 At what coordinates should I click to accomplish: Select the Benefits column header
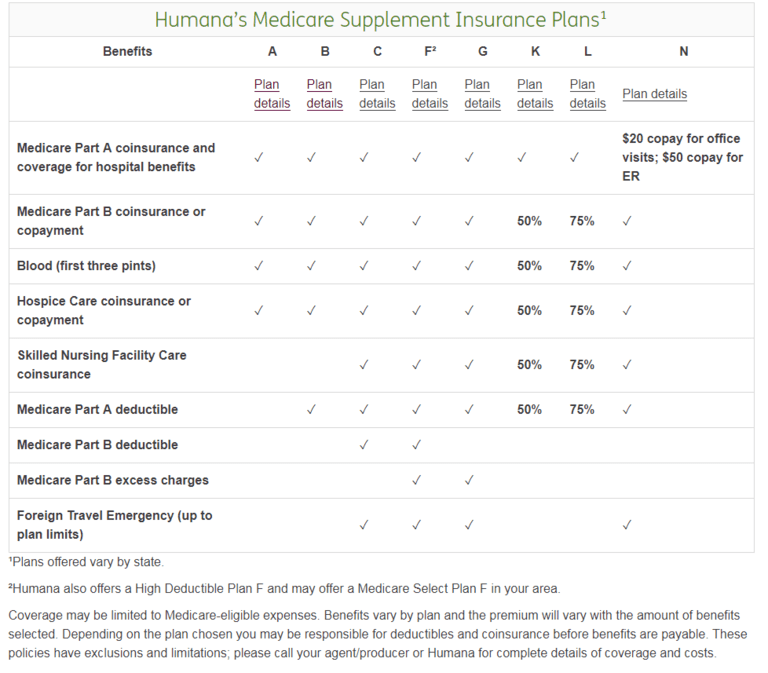click(x=127, y=52)
